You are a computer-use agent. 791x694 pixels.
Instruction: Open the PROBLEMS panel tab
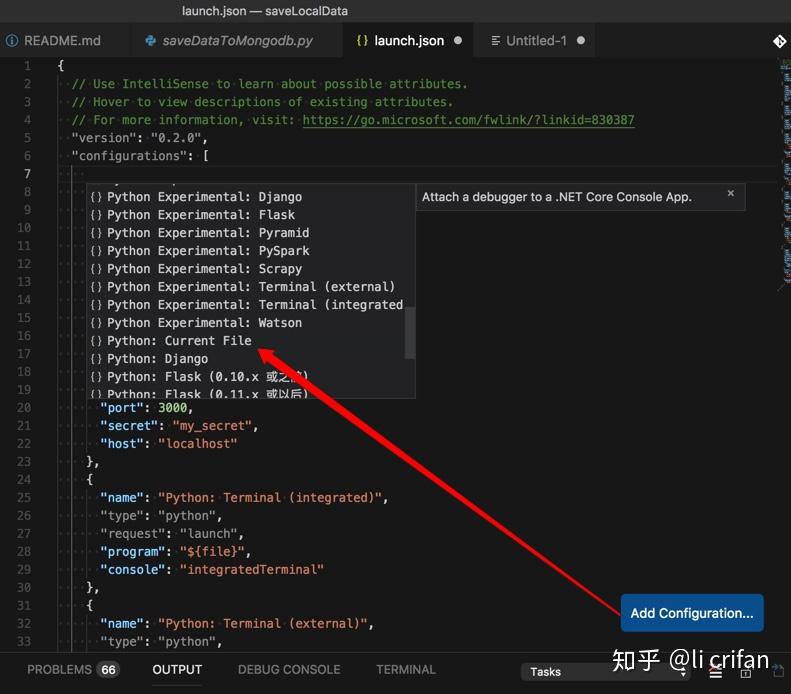coord(59,669)
